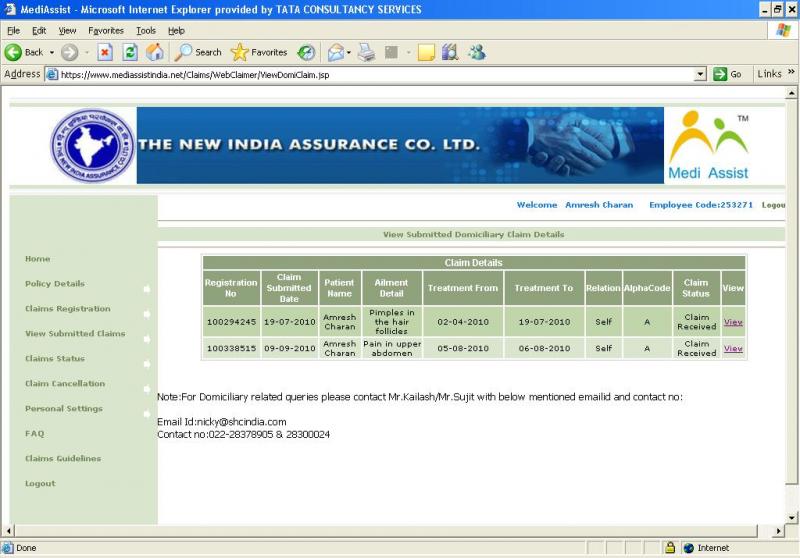Image resolution: width=800 pixels, height=558 pixels.
Task: Click the grayed-out Edit toolbar icon
Action: tap(391, 52)
